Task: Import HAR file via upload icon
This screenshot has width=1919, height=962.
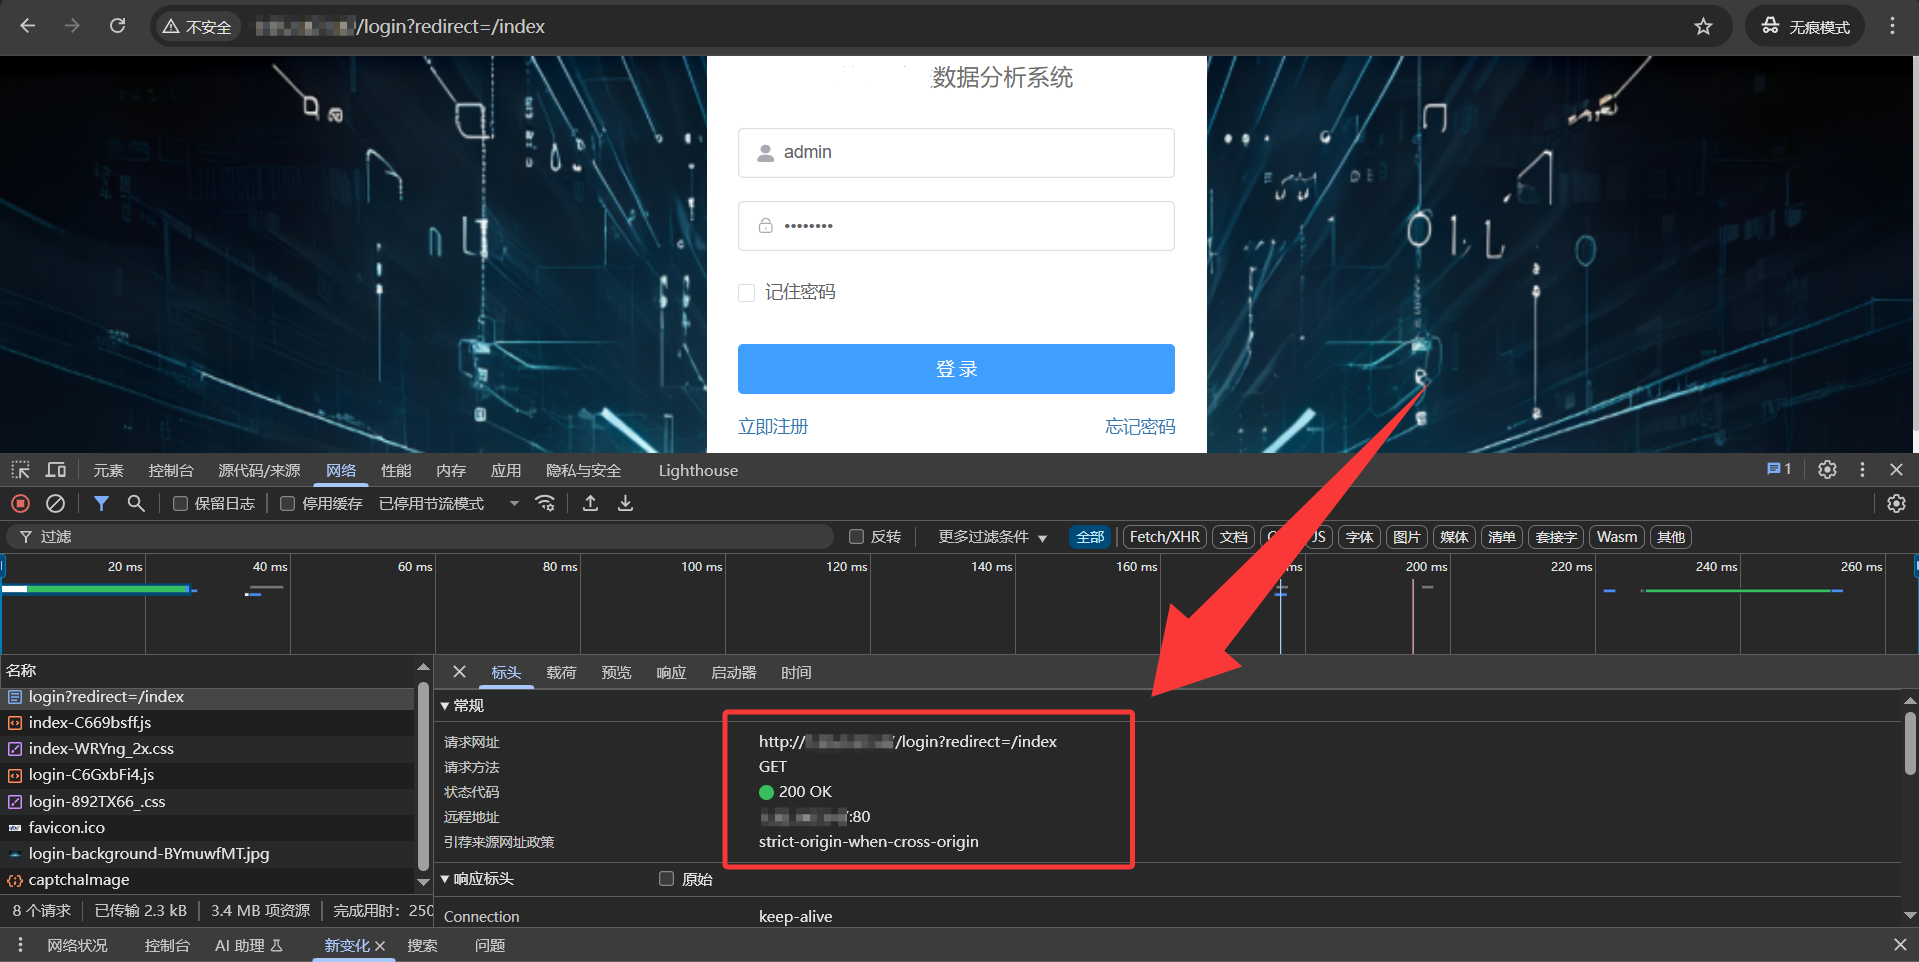Action: (590, 503)
